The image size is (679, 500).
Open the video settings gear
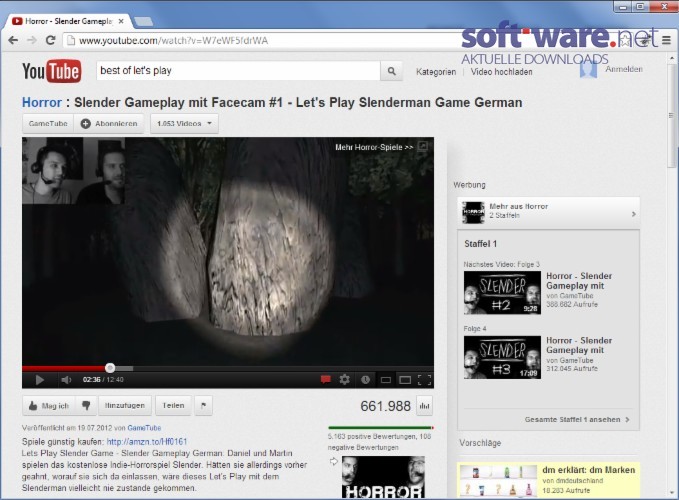[x=345, y=380]
